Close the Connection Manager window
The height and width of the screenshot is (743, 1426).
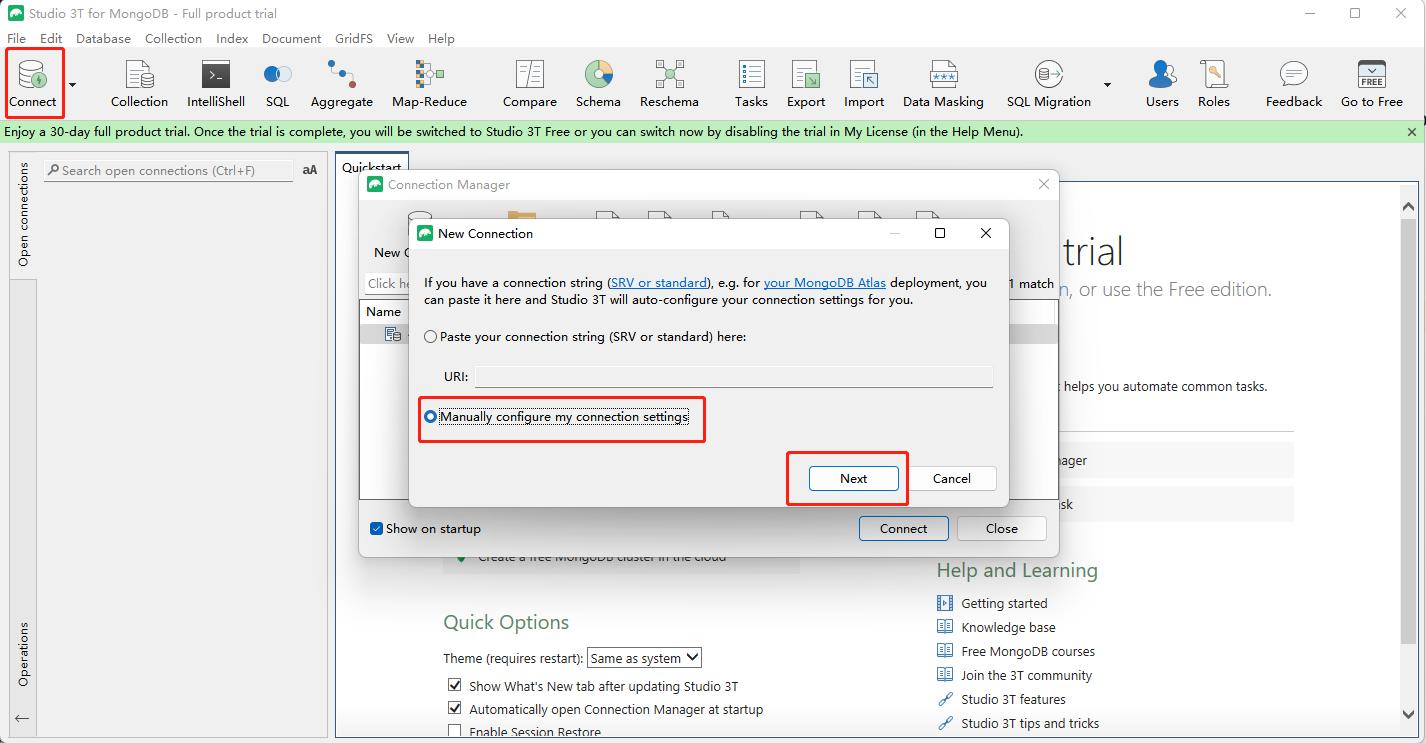[x=1044, y=184]
